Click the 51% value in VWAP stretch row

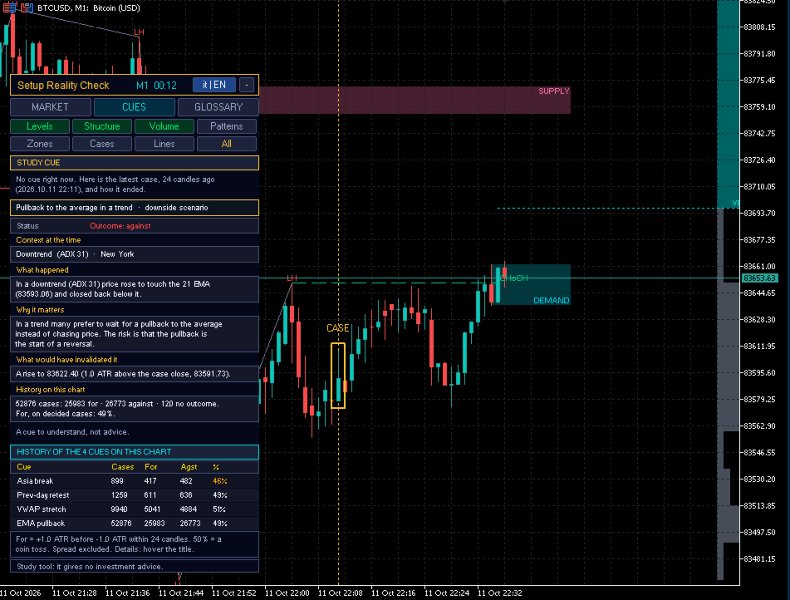[220, 509]
